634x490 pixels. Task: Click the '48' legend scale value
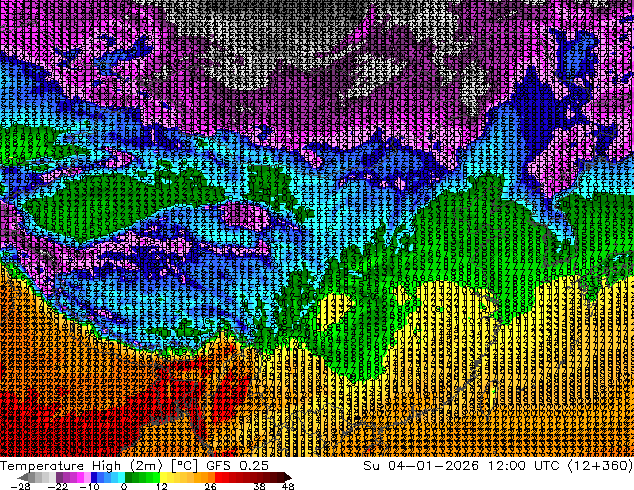288,486
